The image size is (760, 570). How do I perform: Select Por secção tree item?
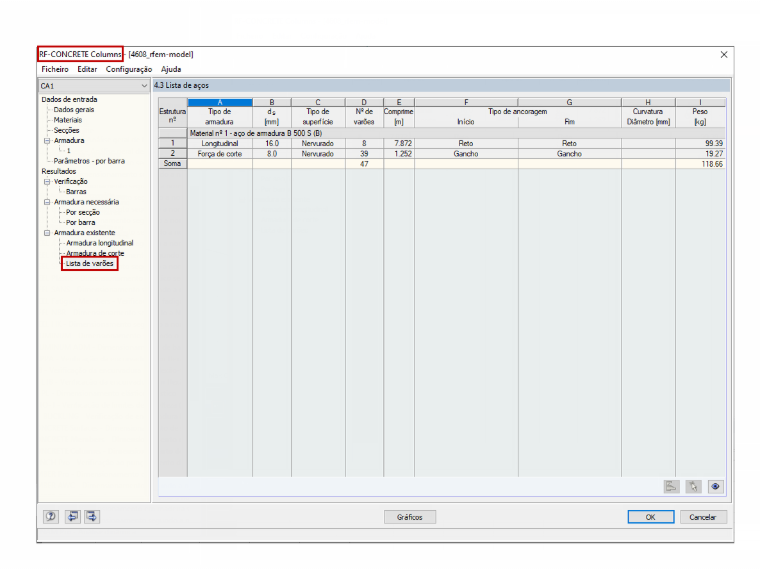(x=83, y=212)
